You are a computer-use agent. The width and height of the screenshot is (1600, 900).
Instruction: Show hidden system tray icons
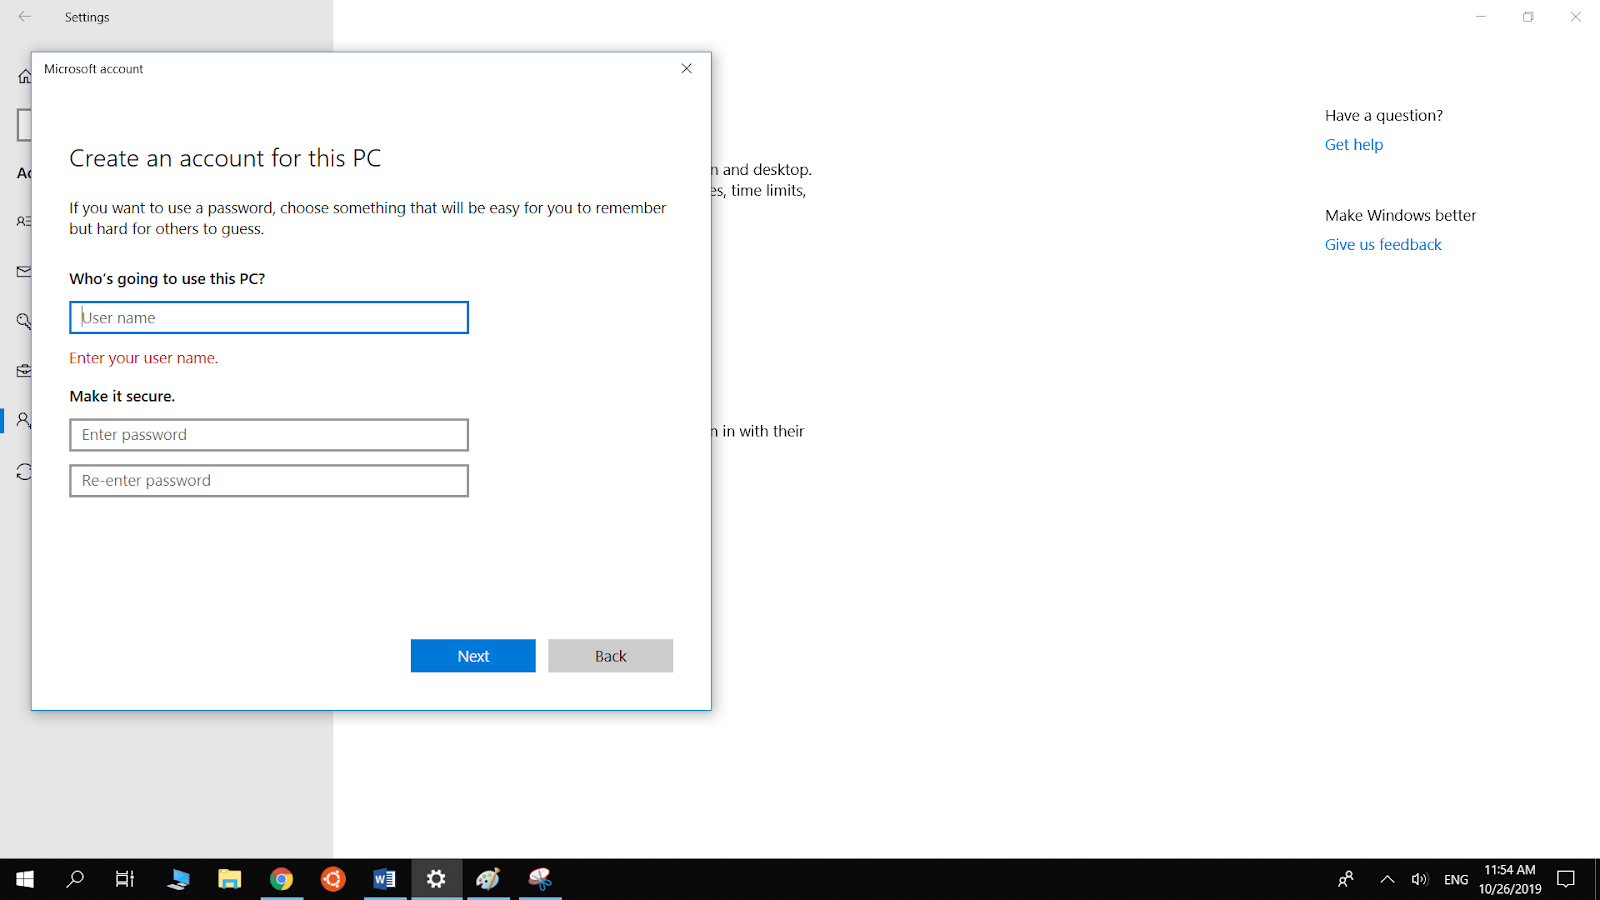click(x=1387, y=879)
